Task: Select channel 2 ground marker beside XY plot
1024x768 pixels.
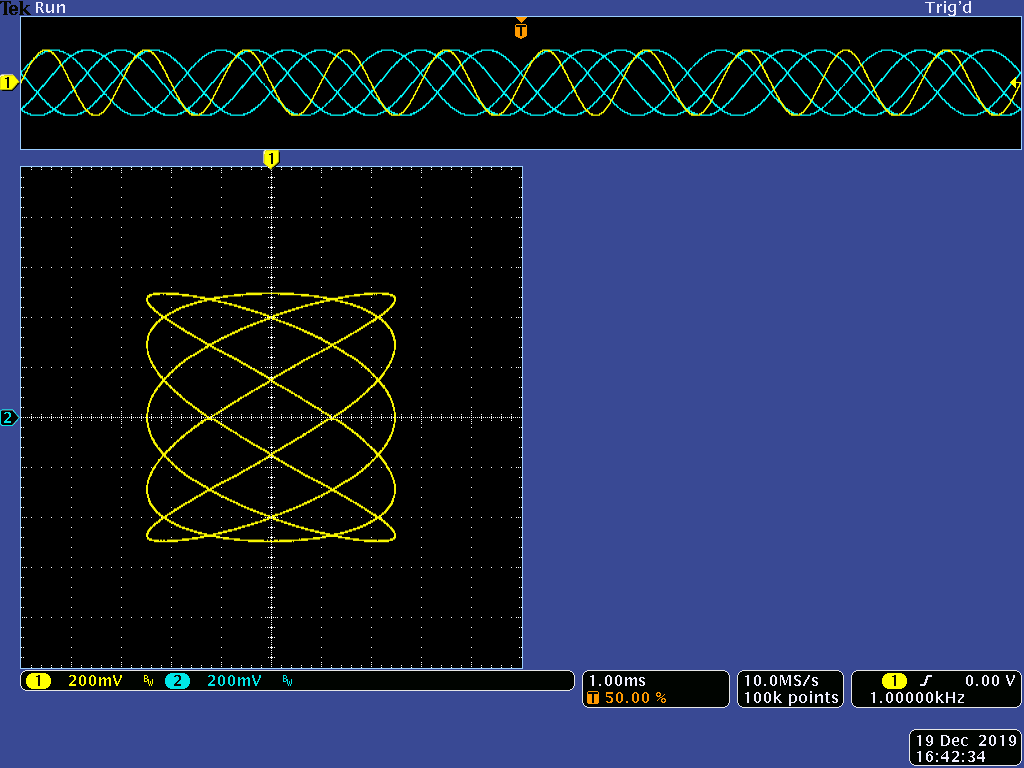Action: tap(8, 417)
